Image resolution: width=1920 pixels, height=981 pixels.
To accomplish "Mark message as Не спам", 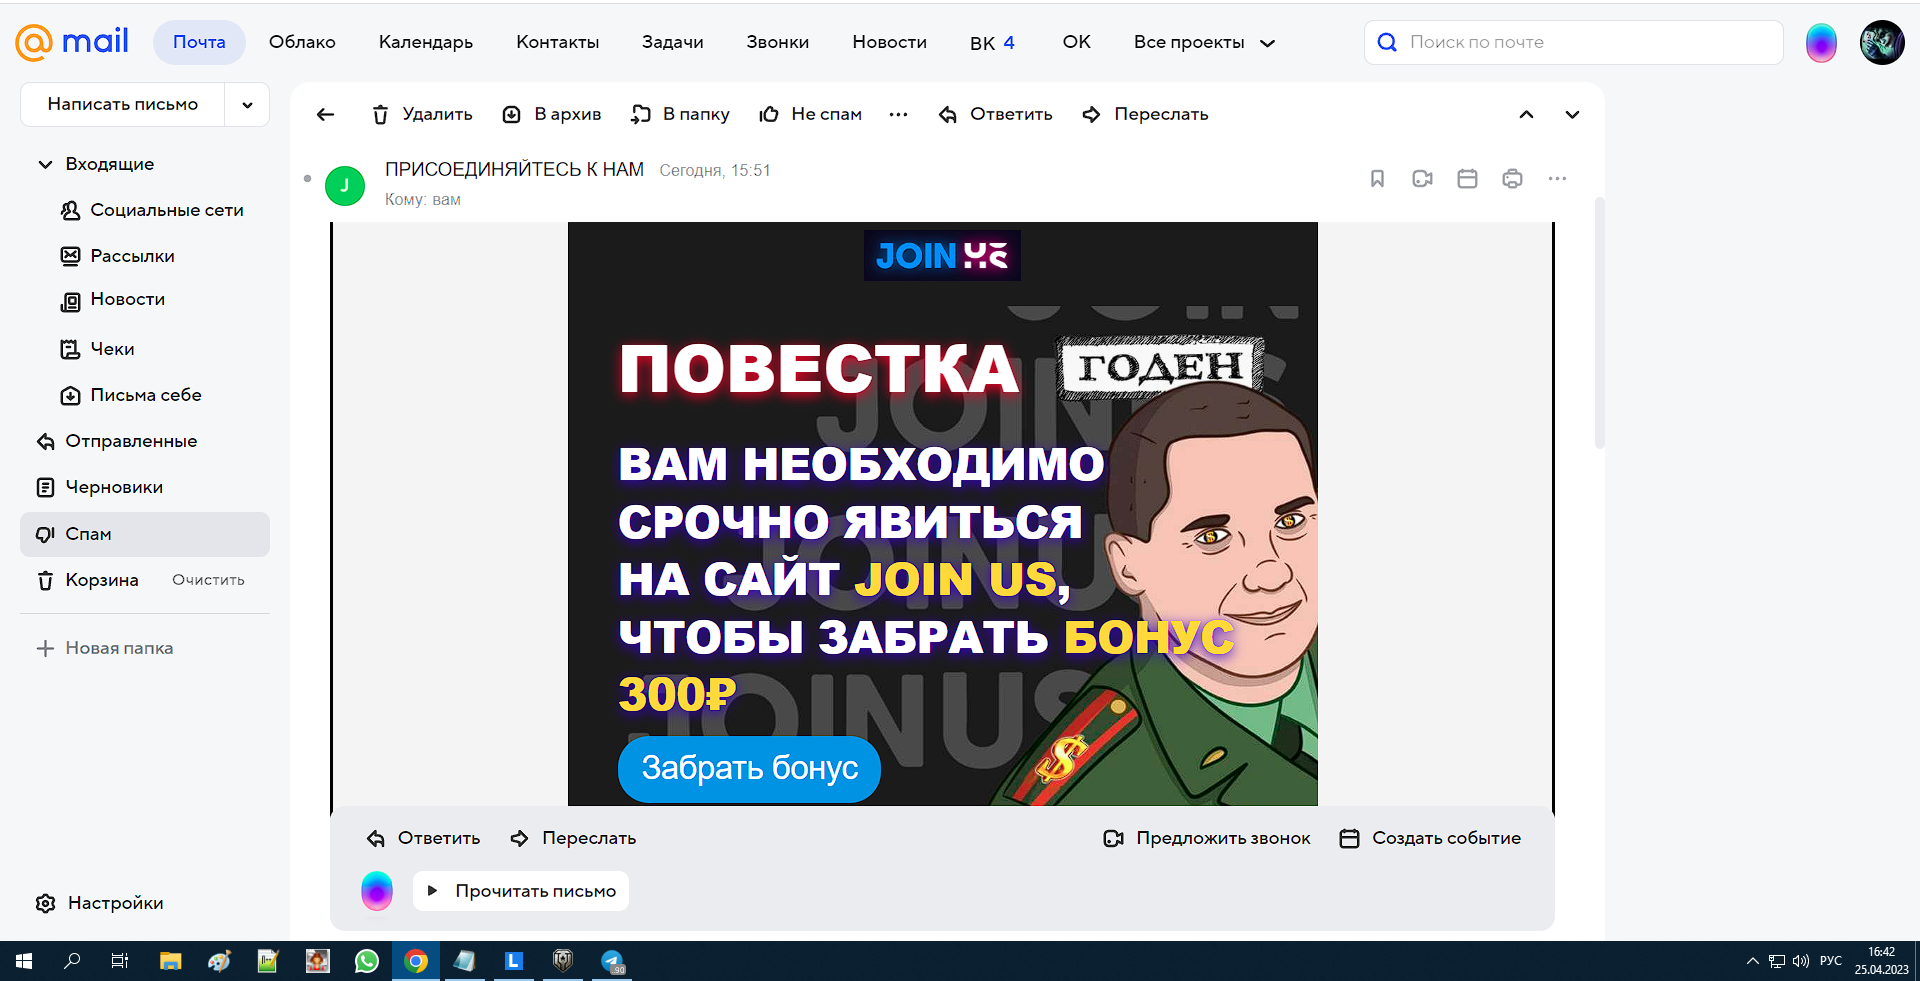I will coord(811,114).
